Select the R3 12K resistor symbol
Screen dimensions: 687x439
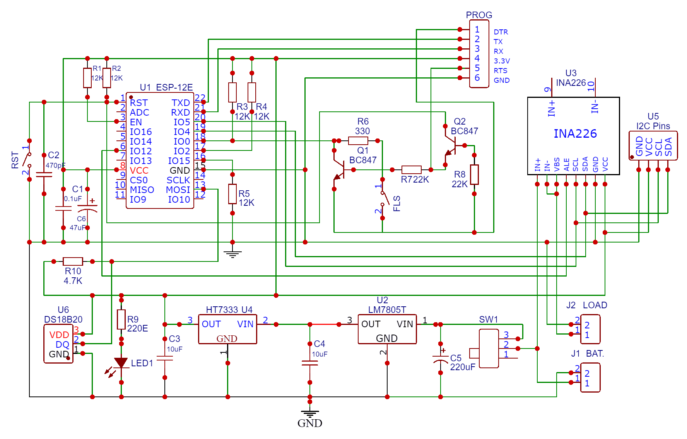tap(232, 92)
